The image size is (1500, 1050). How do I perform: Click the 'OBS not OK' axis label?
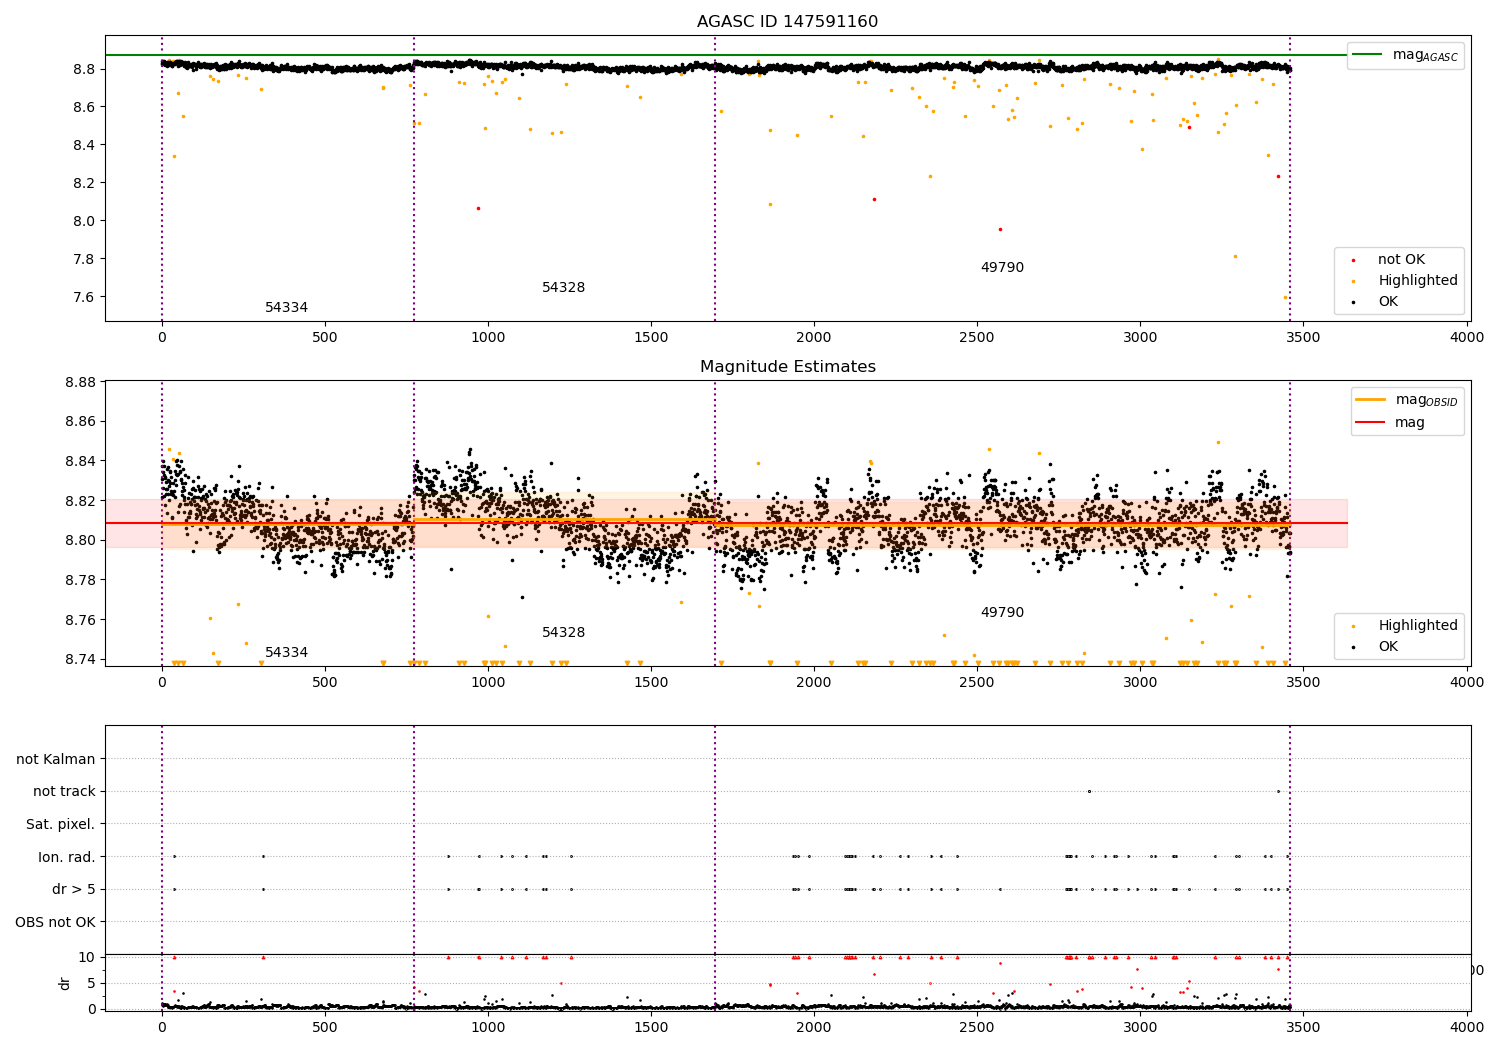[55, 922]
